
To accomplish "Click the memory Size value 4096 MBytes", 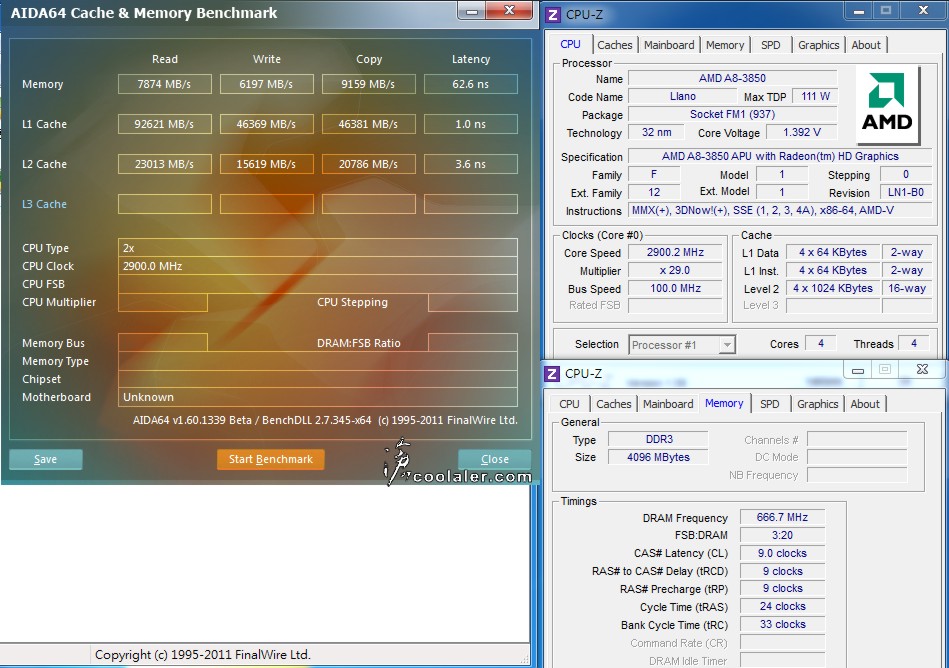I will tap(658, 457).
